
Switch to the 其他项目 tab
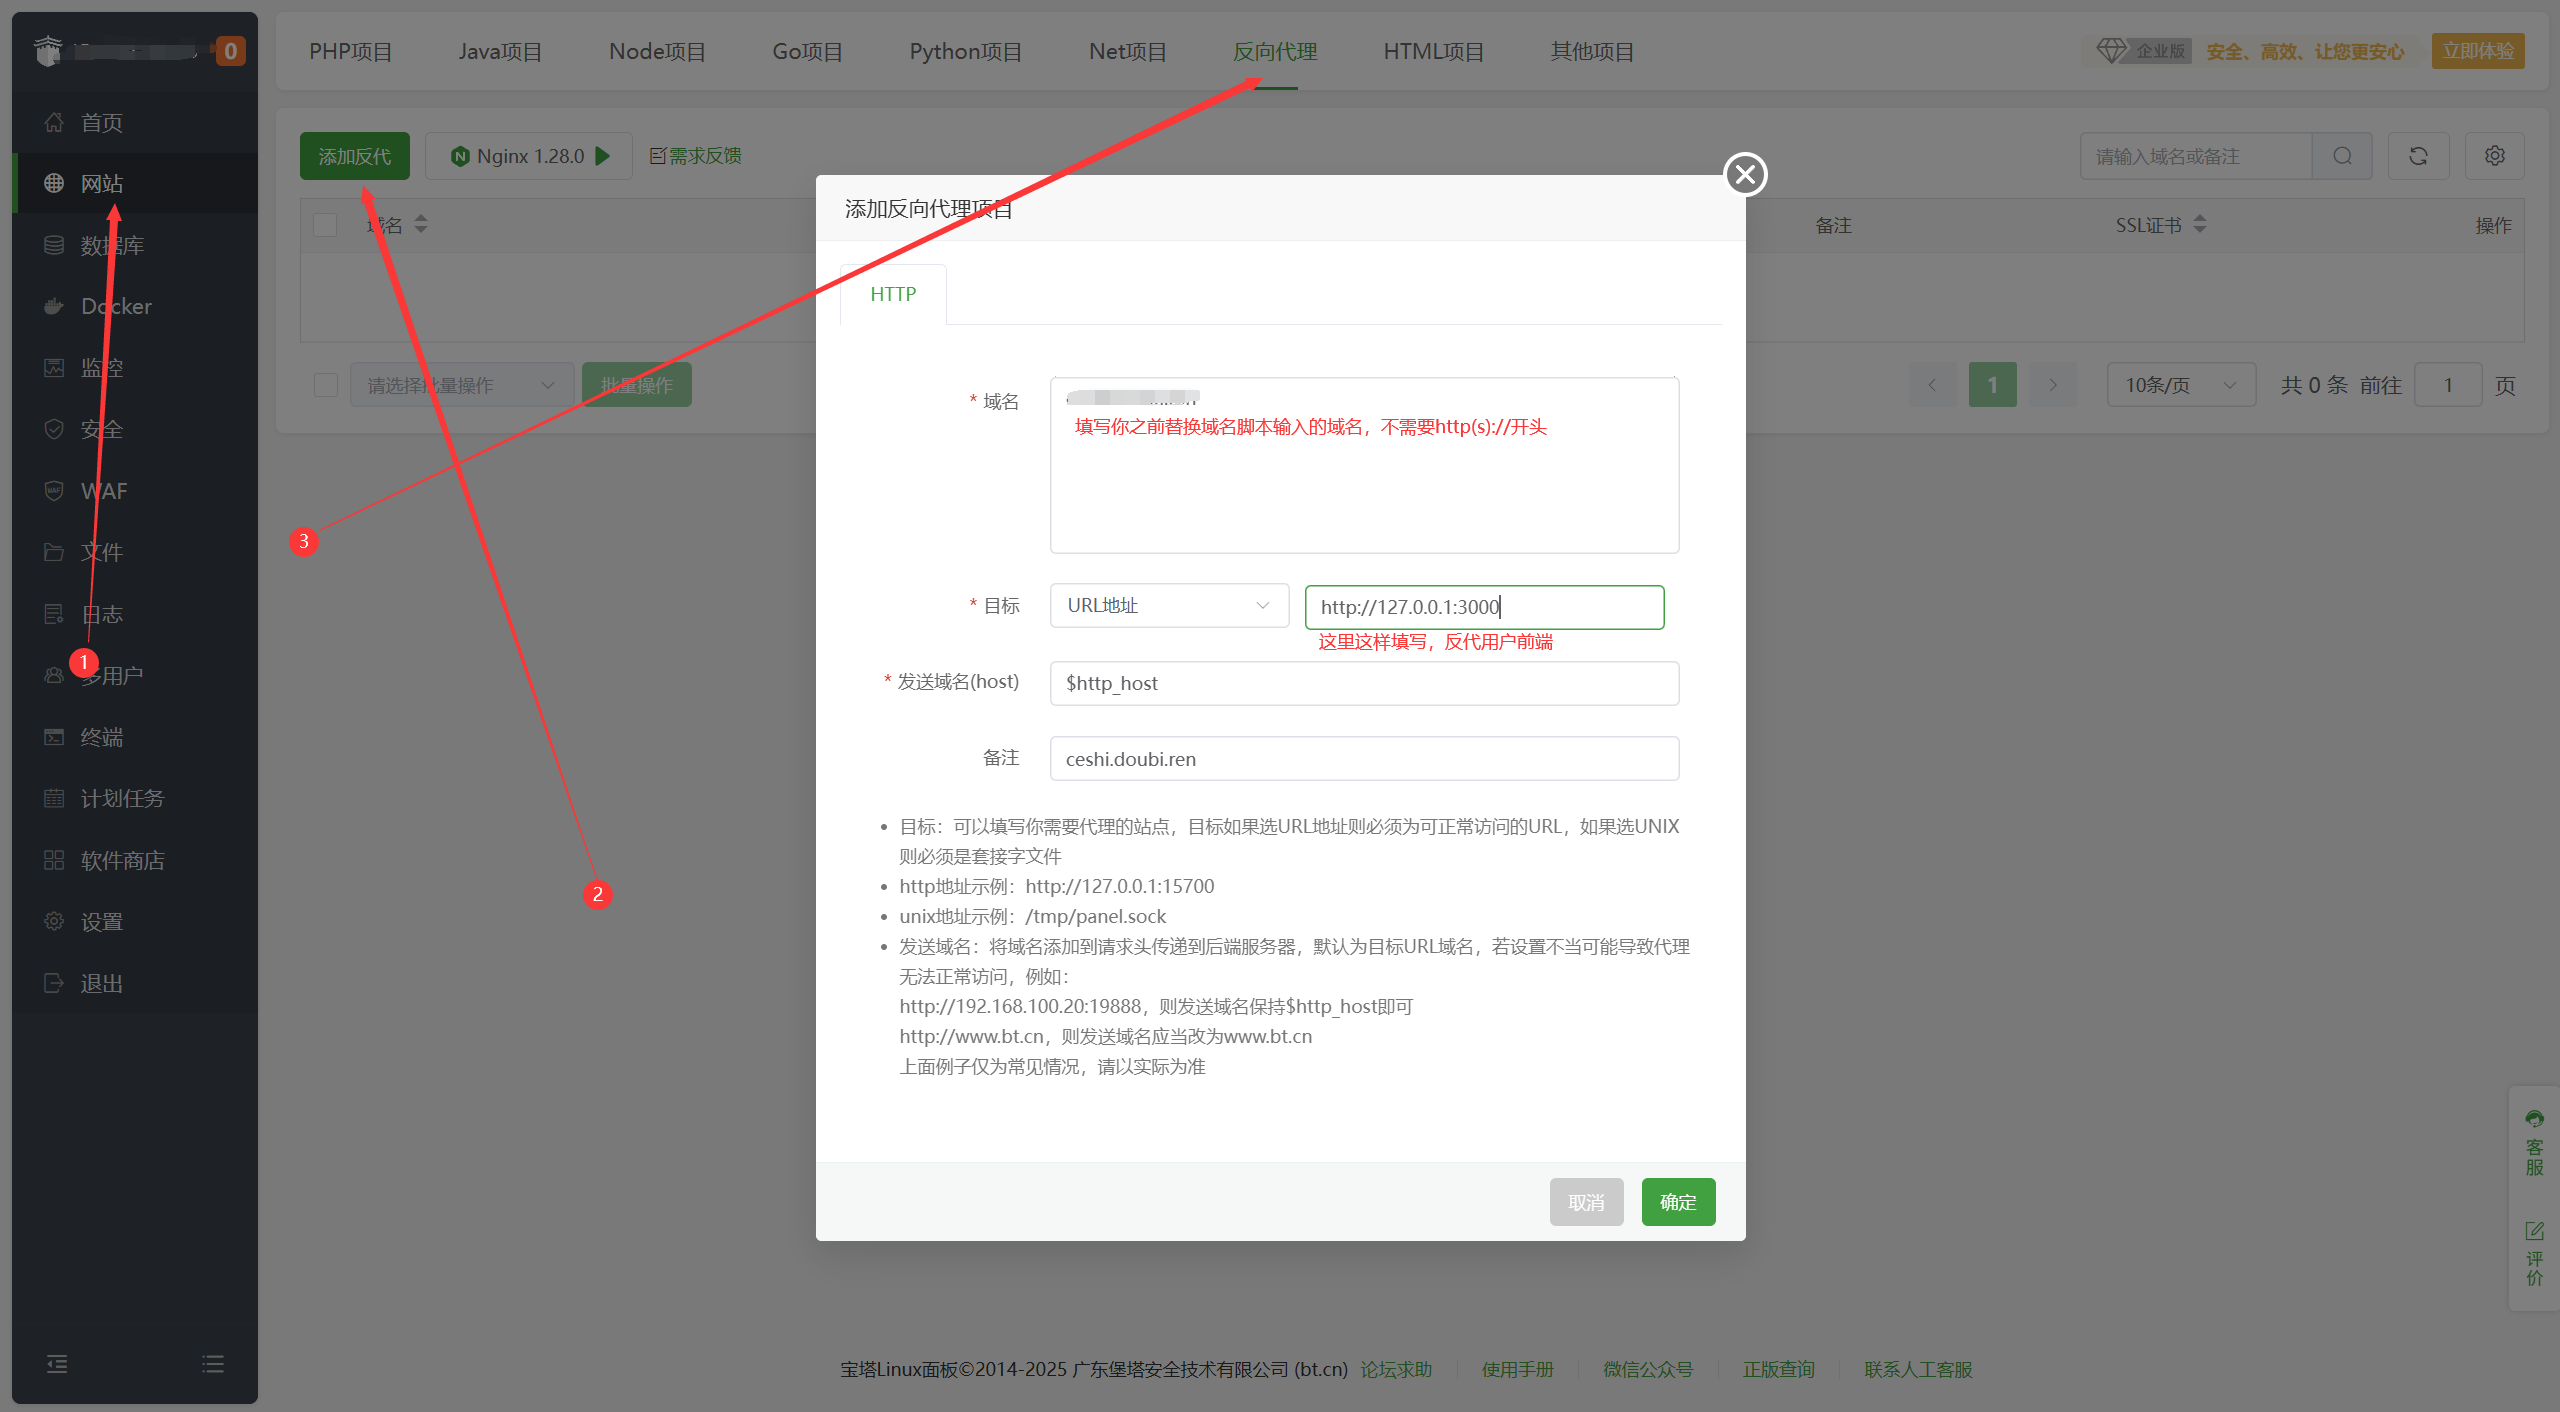(x=1592, y=51)
